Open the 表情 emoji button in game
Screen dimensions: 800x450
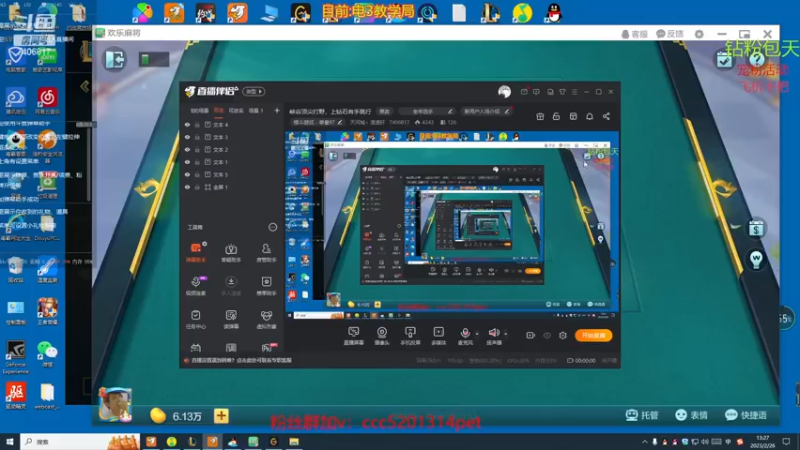[691, 415]
